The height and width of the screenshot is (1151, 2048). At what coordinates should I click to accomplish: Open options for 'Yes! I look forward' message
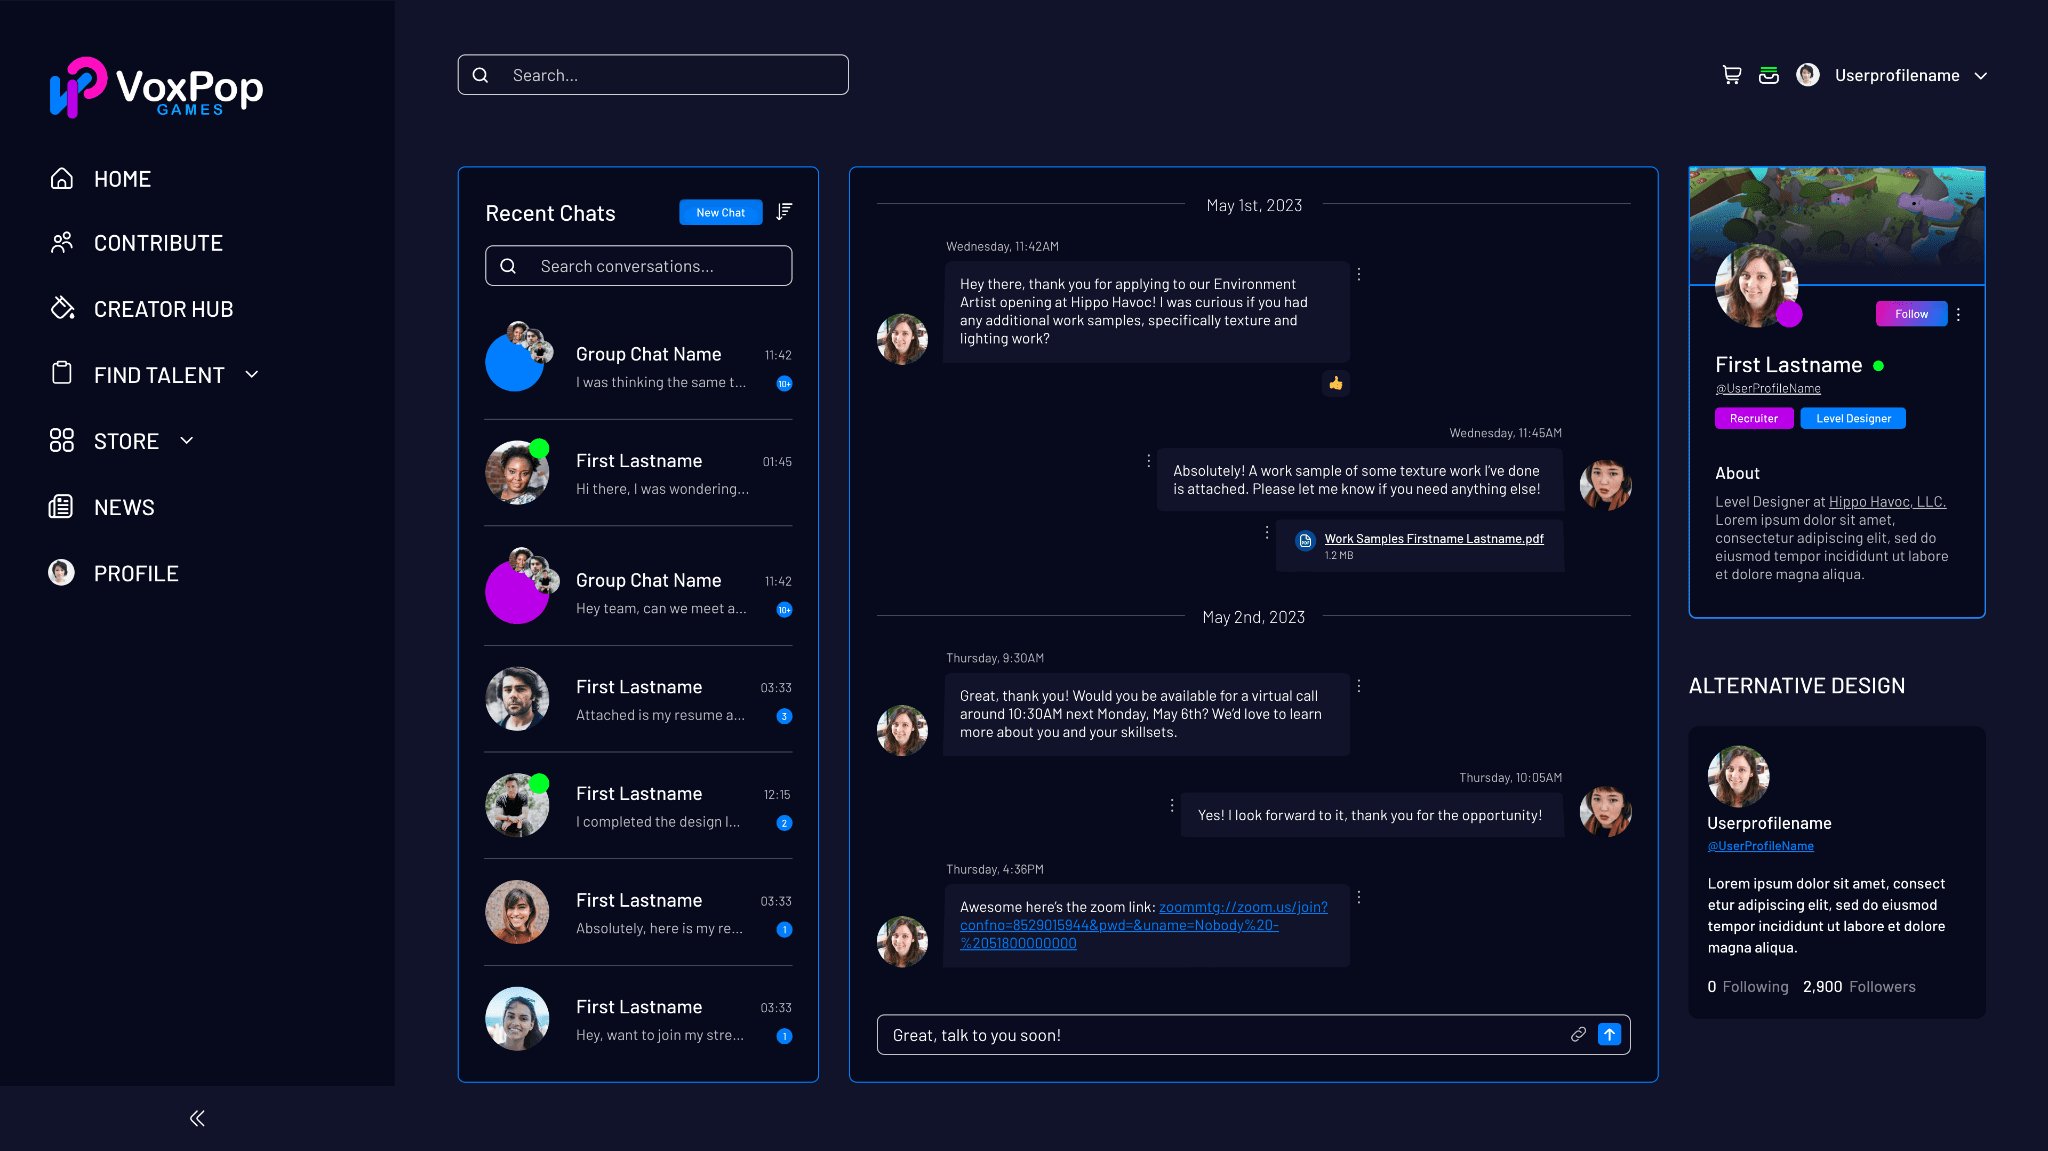pos(1172,805)
